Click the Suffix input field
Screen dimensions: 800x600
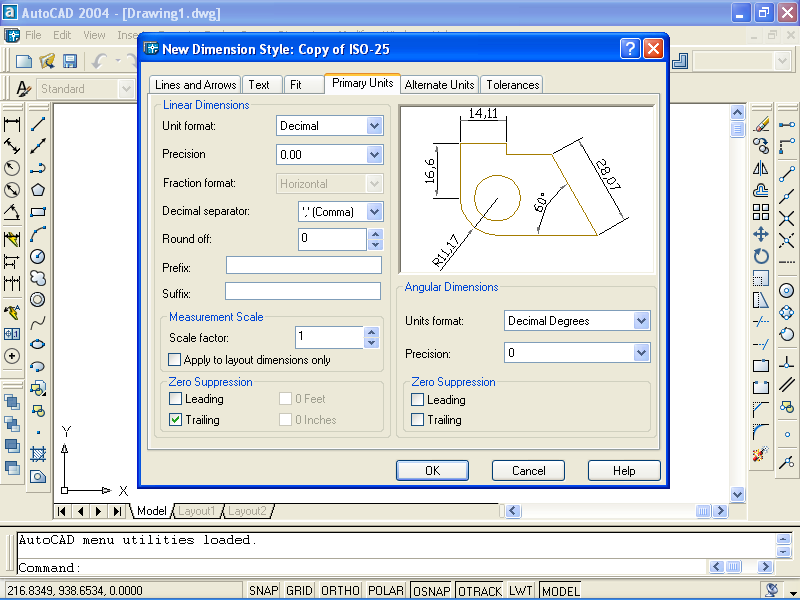303,291
